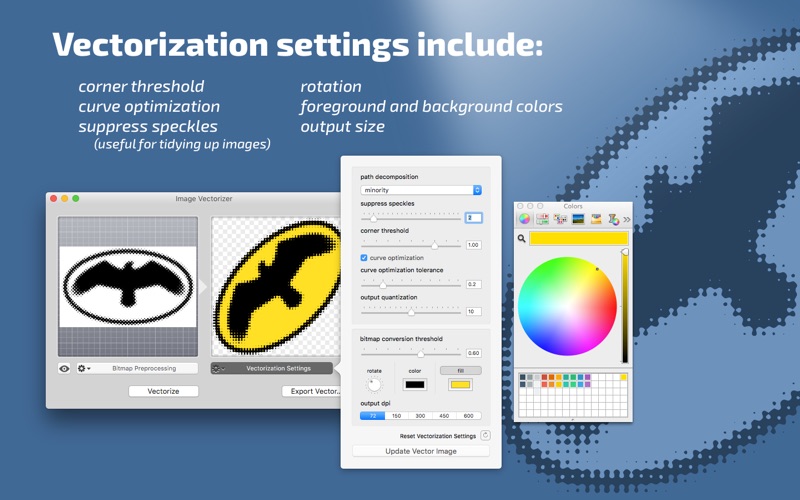Click the magnifier color picker icon

(x=521, y=238)
